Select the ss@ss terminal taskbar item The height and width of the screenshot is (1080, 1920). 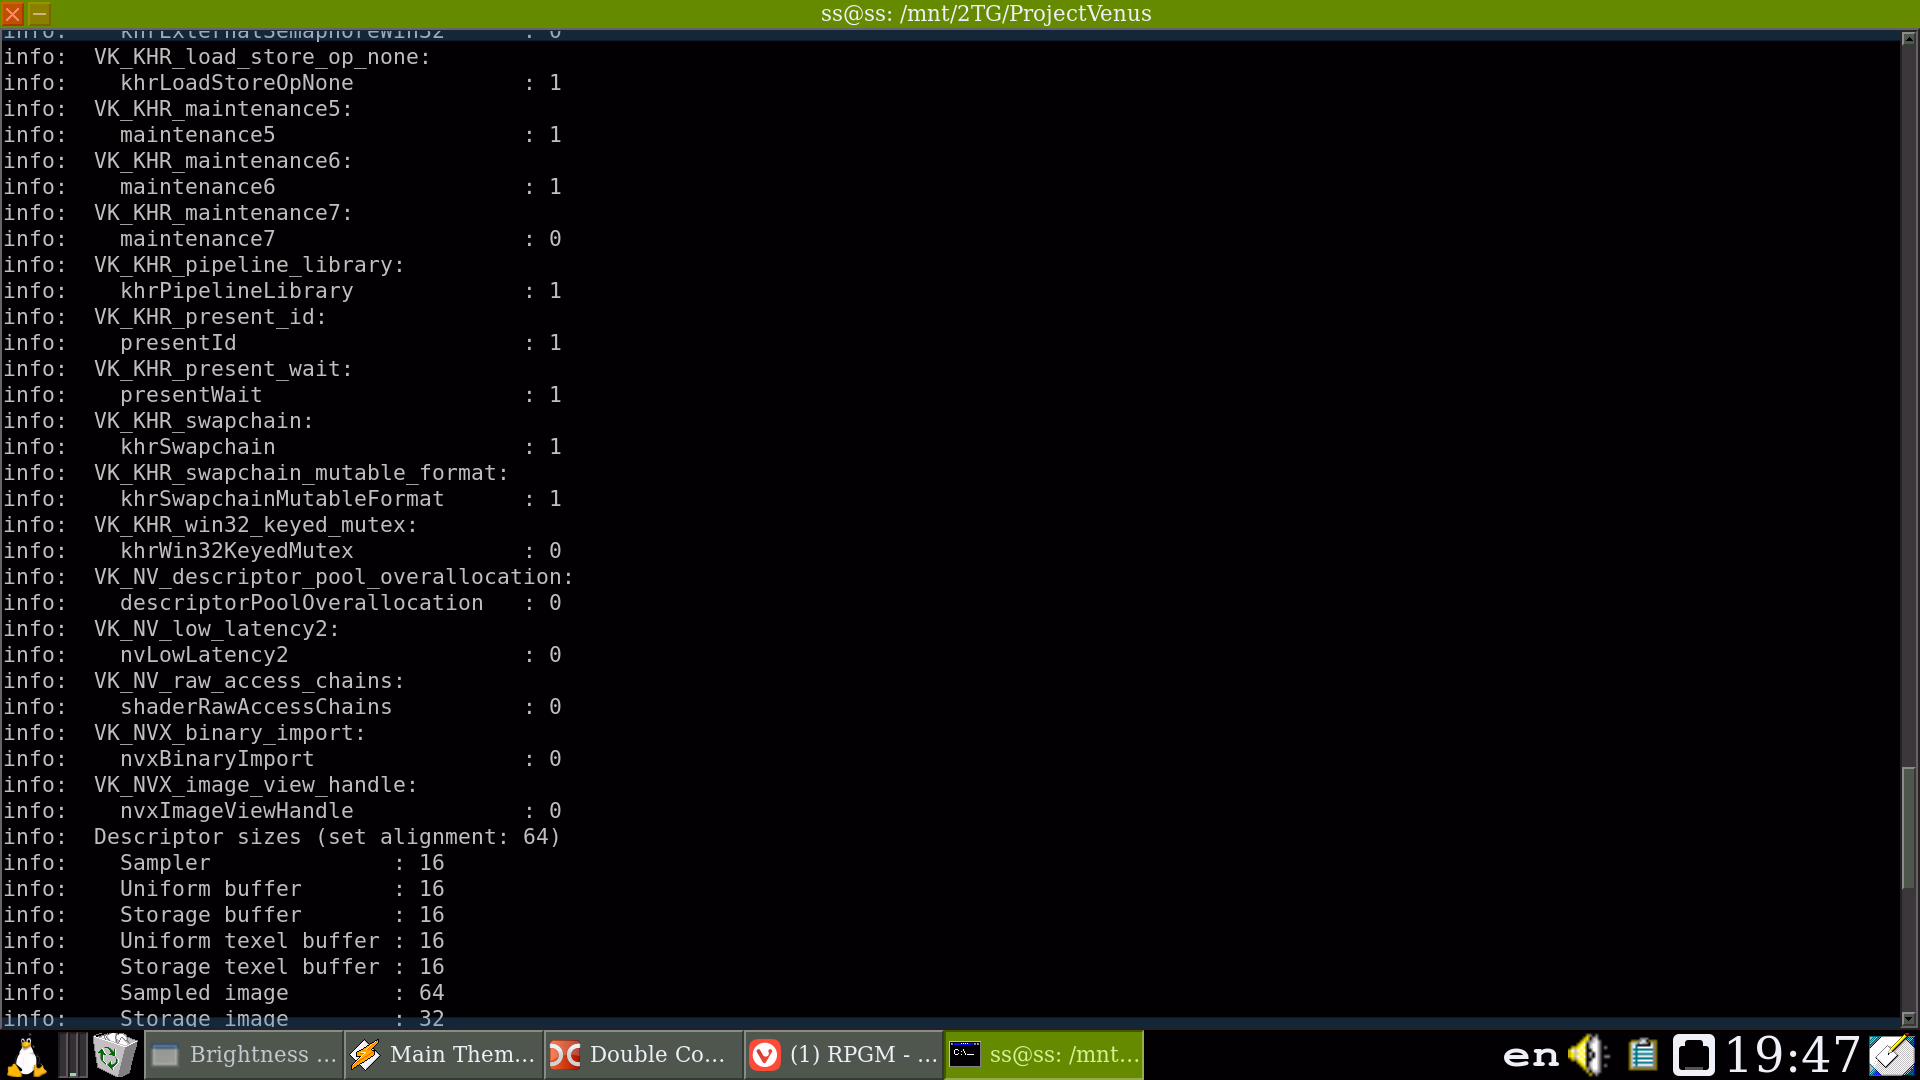pos(1044,1055)
